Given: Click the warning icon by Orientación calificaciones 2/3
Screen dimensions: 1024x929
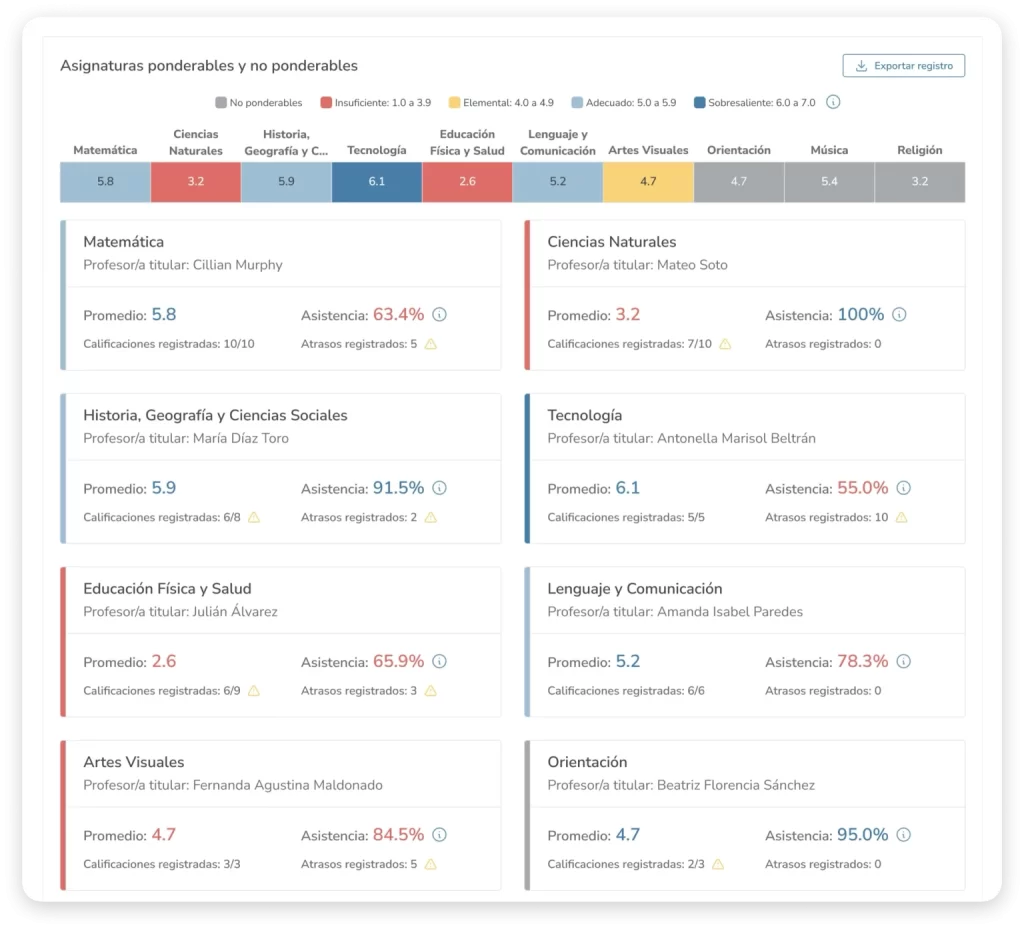Looking at the screenshot, I should pyautogui.click(x=718, y=864).
